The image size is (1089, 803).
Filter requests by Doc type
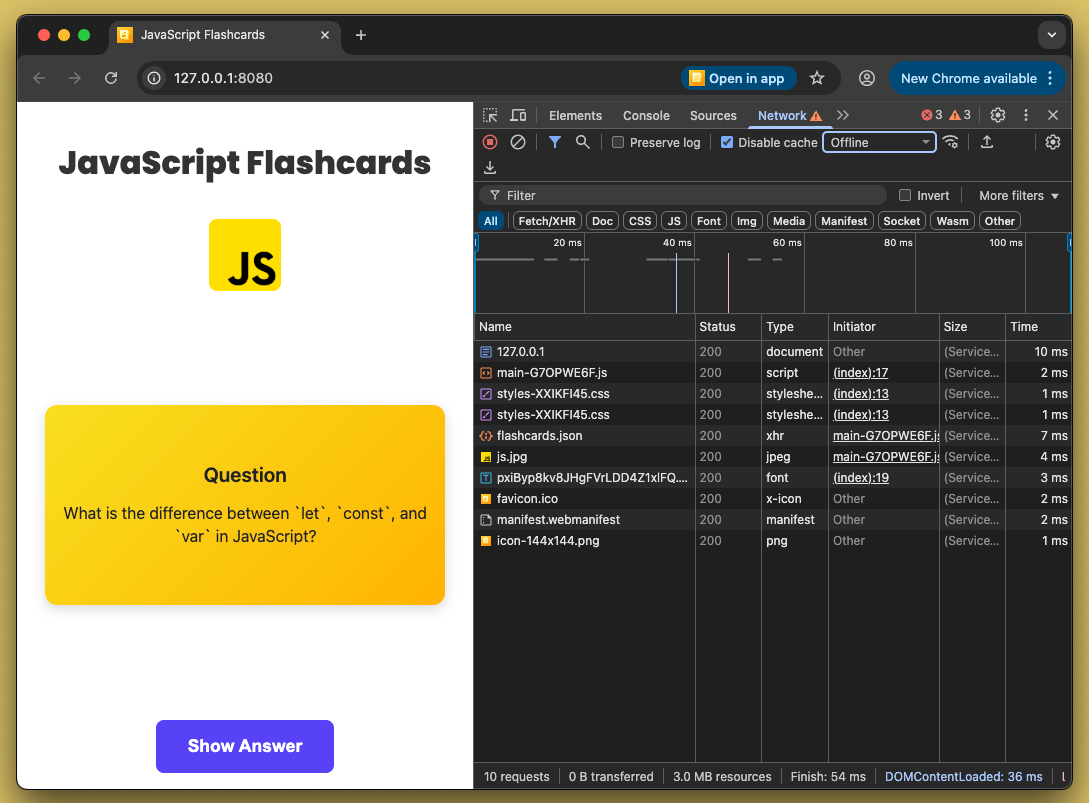point(602,221)
